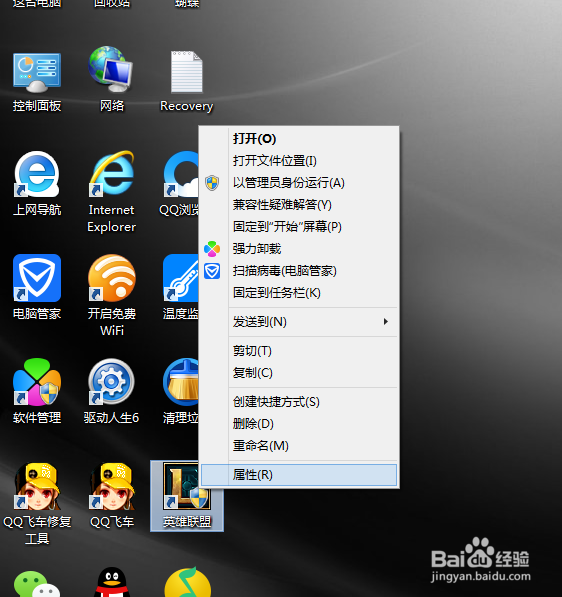Choose 复制(C) in the menu
562x597 pixels.
click(x=299, y=373)
